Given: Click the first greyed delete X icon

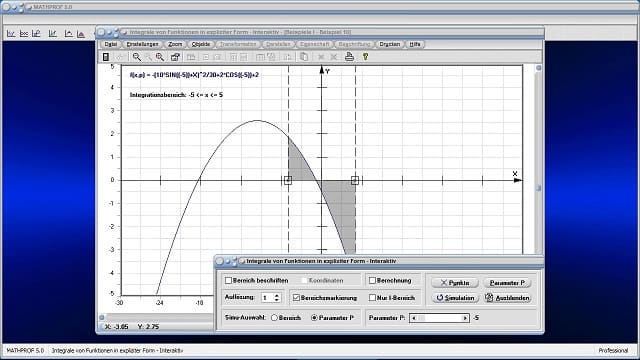Looking at the screenshot, I should (x=321, y=58).
